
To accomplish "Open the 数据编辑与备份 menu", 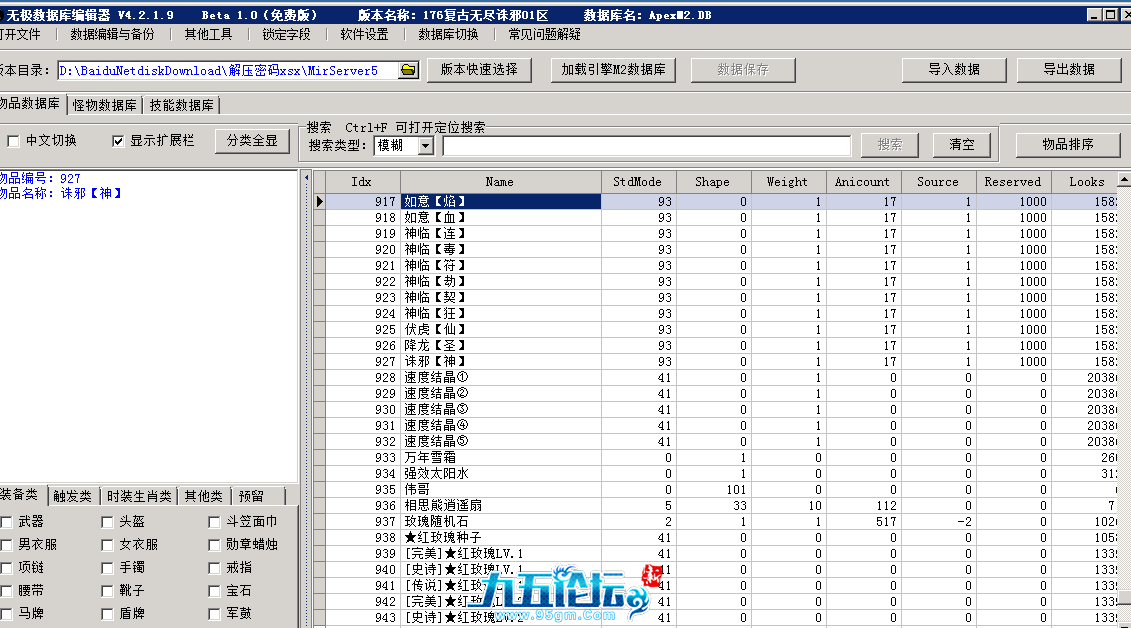I will 112,34.
